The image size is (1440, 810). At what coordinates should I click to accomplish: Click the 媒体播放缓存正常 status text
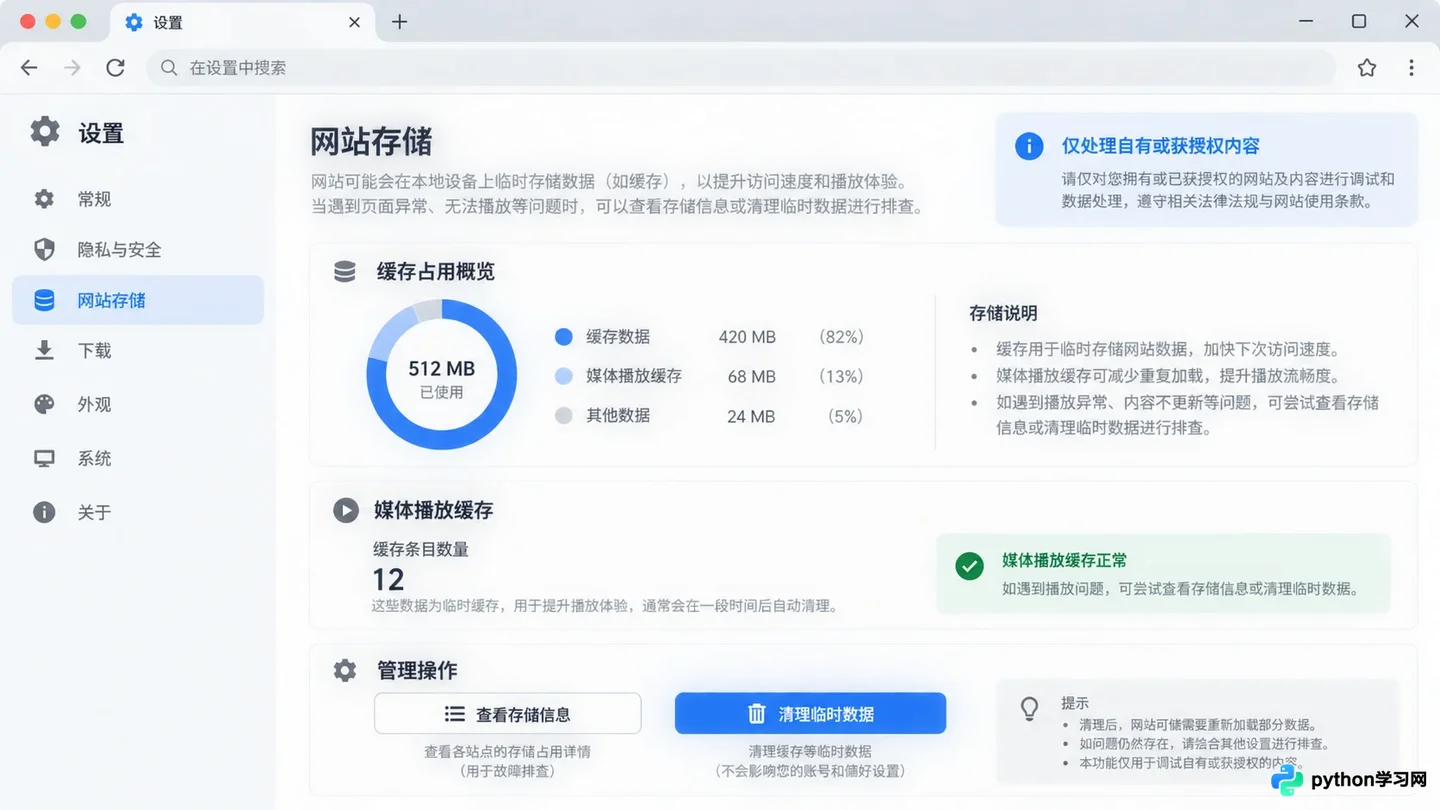(x=1064, y=560)
